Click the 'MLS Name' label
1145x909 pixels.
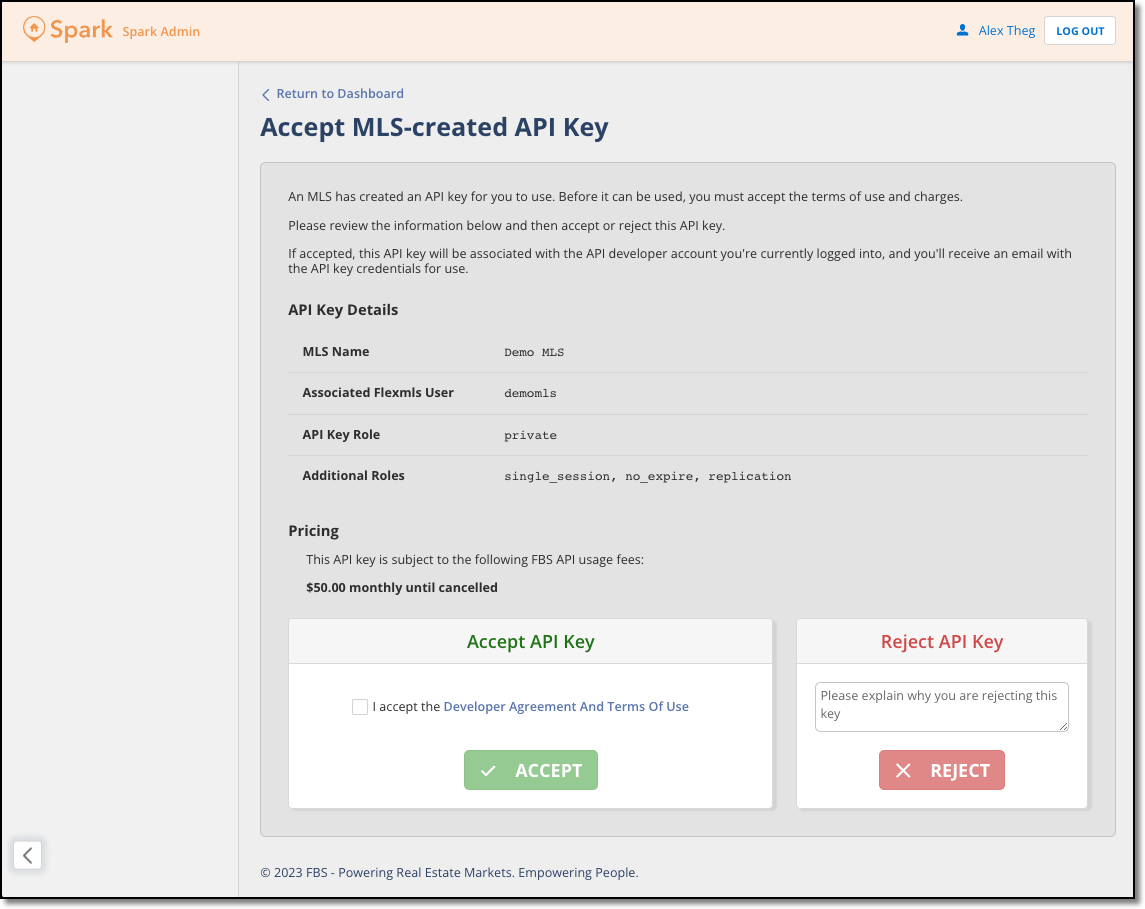click(x=336, y=352)
